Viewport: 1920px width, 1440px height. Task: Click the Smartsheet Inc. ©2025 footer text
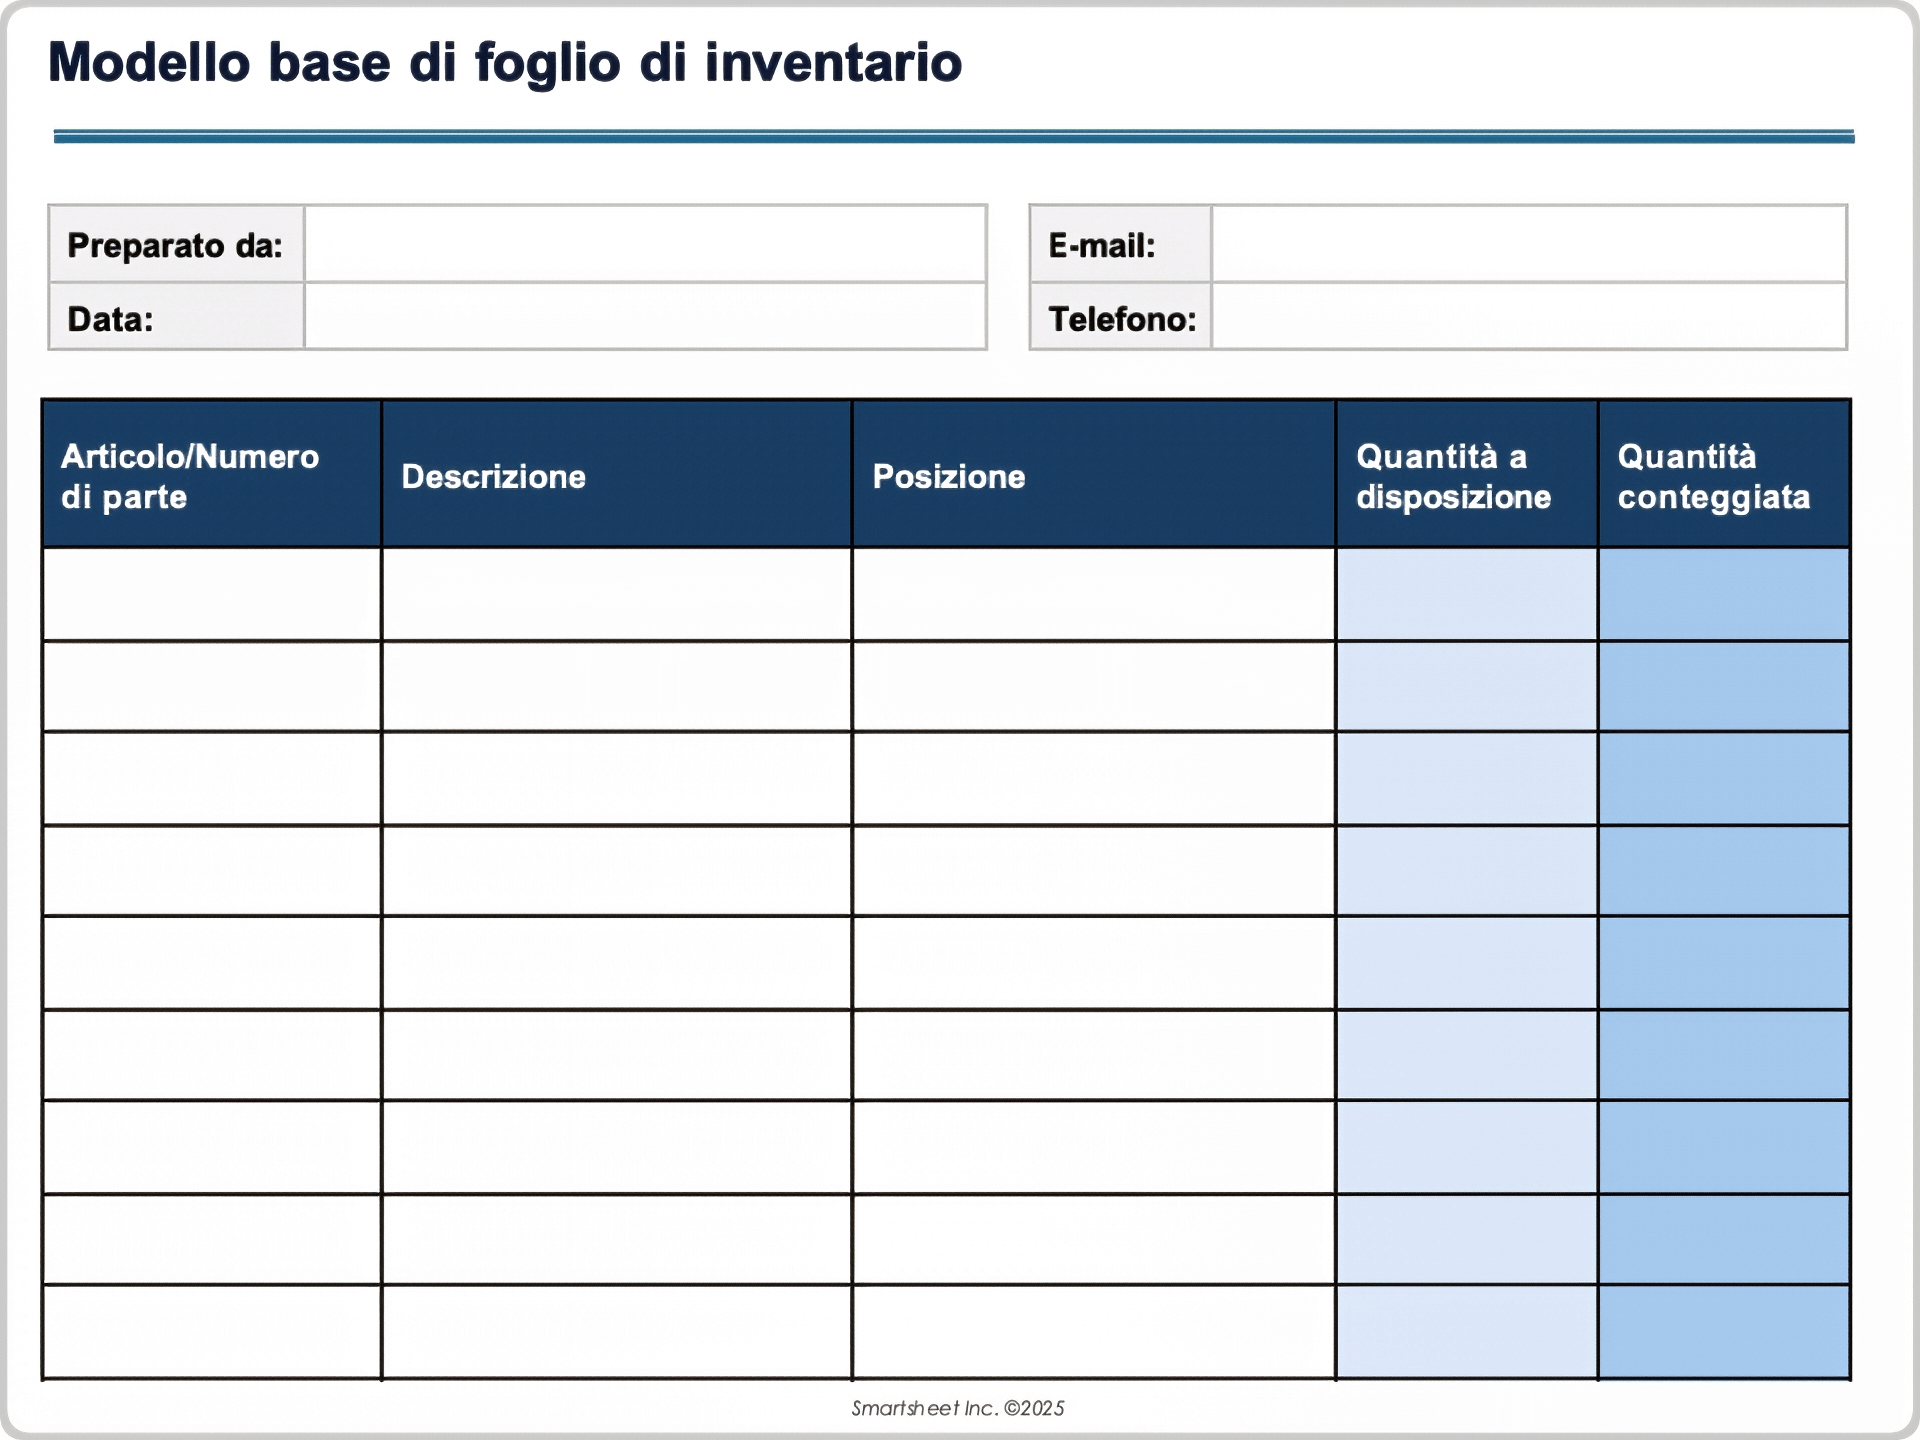pyautogui.click(x=959, y=1408)
